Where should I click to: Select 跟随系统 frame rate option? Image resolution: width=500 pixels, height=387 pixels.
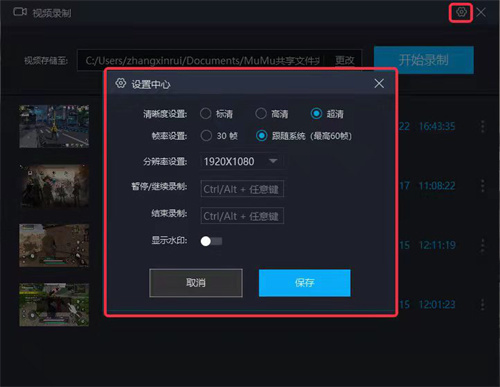pos(261,136)
